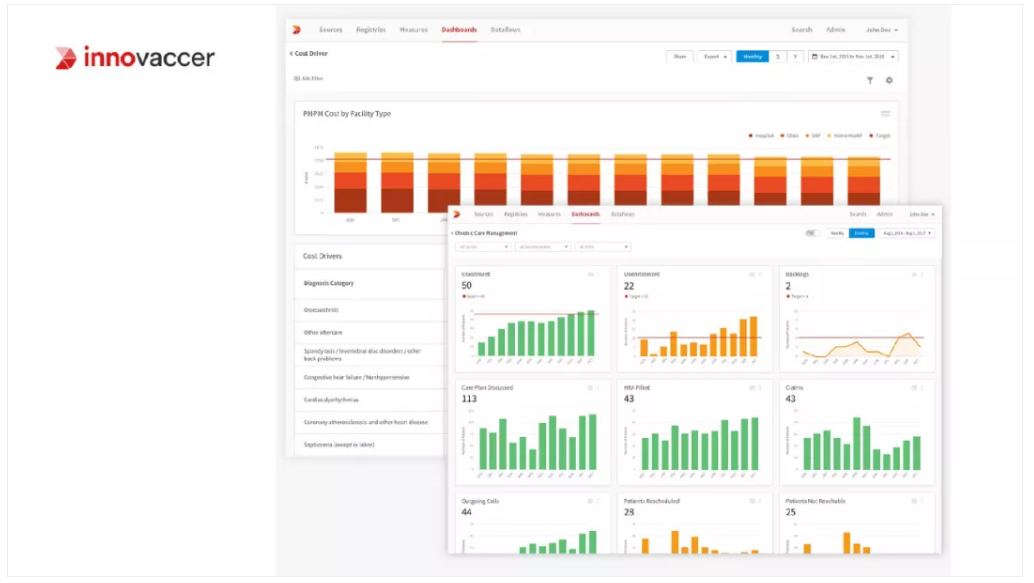Select the Monthly view in Chronic Care Management

pos(861,233)
